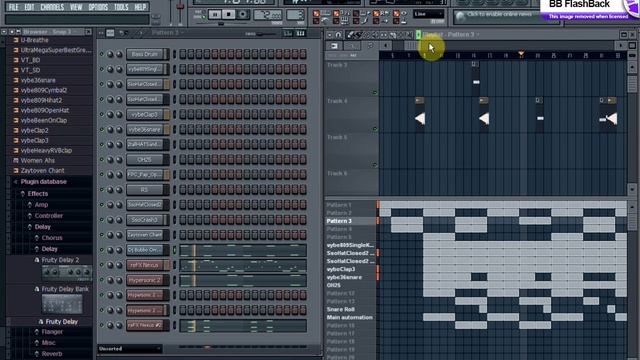Image resolution: width=640 pixels, height=360 pixels.
Task: Click the pause/play transport button
Action: (215, 15)
